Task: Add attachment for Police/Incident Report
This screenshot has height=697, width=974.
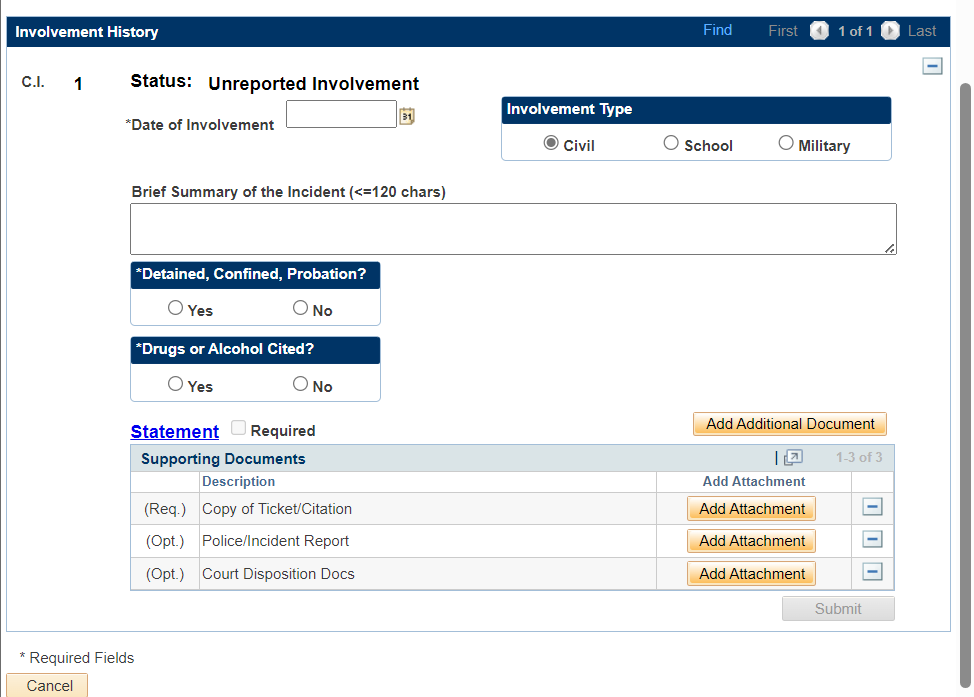Action: coord(751,541)
